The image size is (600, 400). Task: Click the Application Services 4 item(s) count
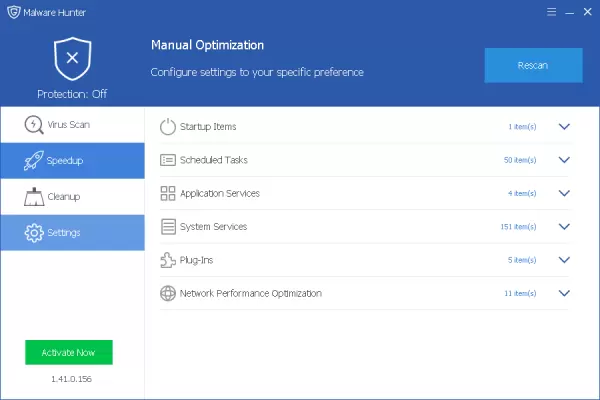coord(521,193)
